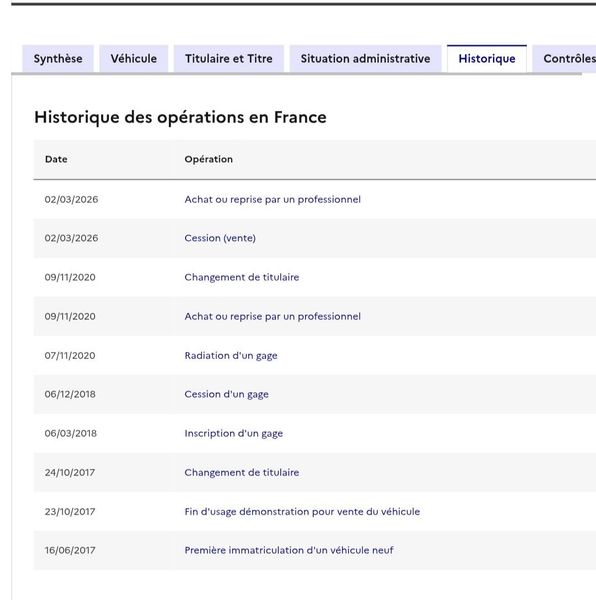Screen dimensions: 596x600
Task: Open the 02/03/2026 Achat ou reprise operation
Action: [x=272, y=199]
